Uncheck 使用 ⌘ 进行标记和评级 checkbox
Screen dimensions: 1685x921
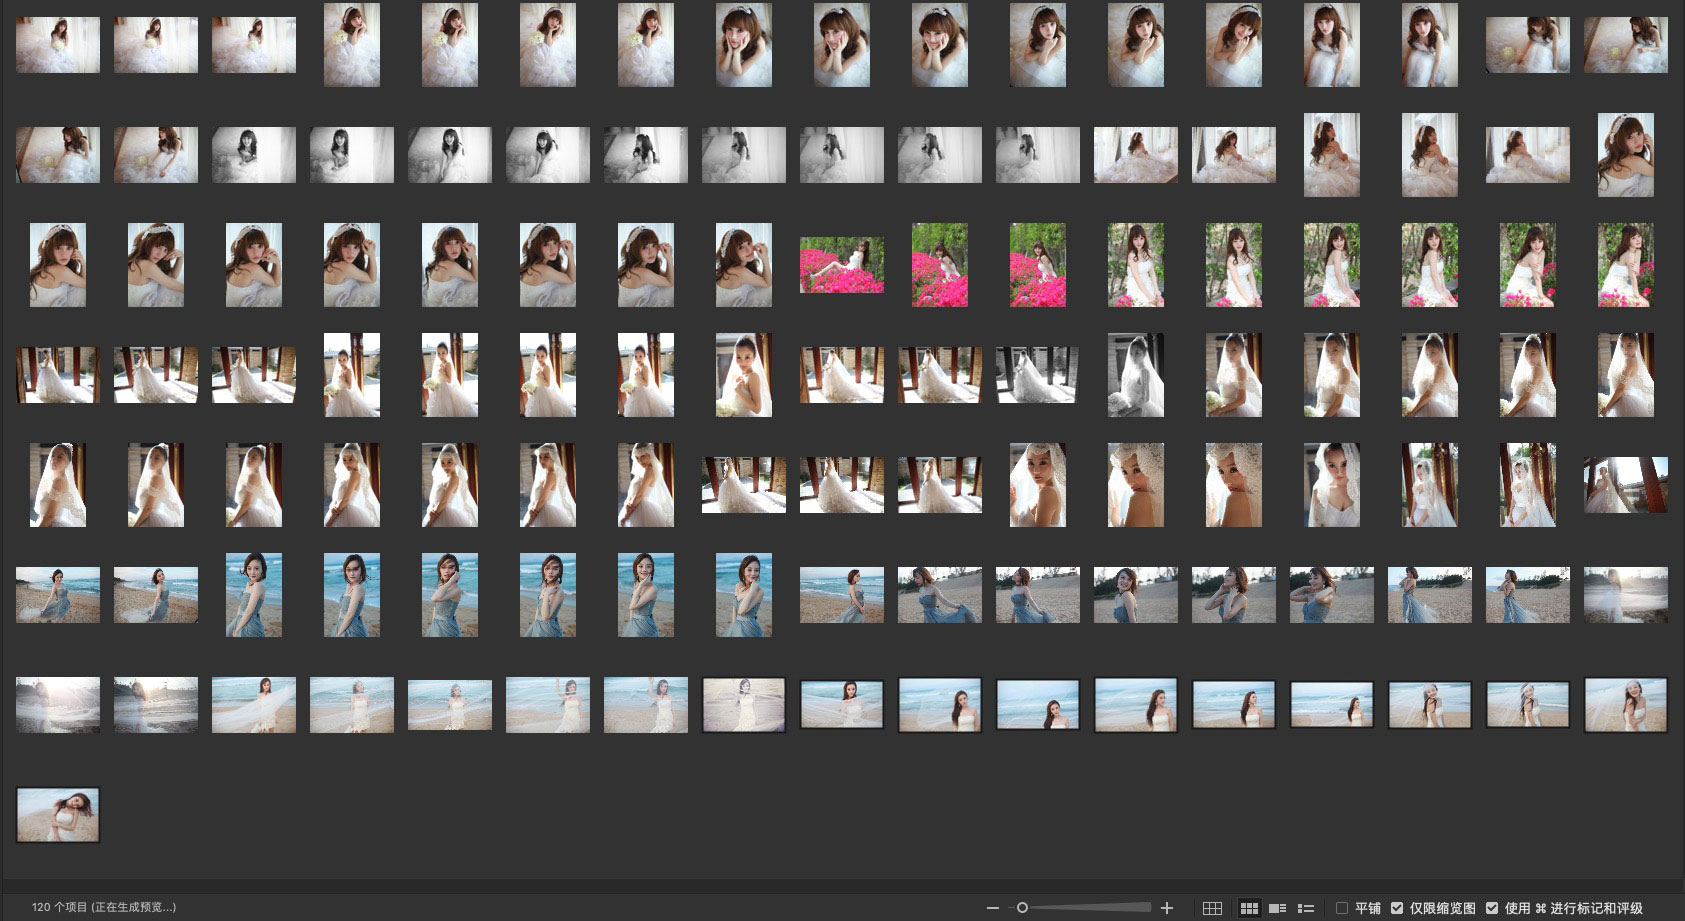(1492, 908)
